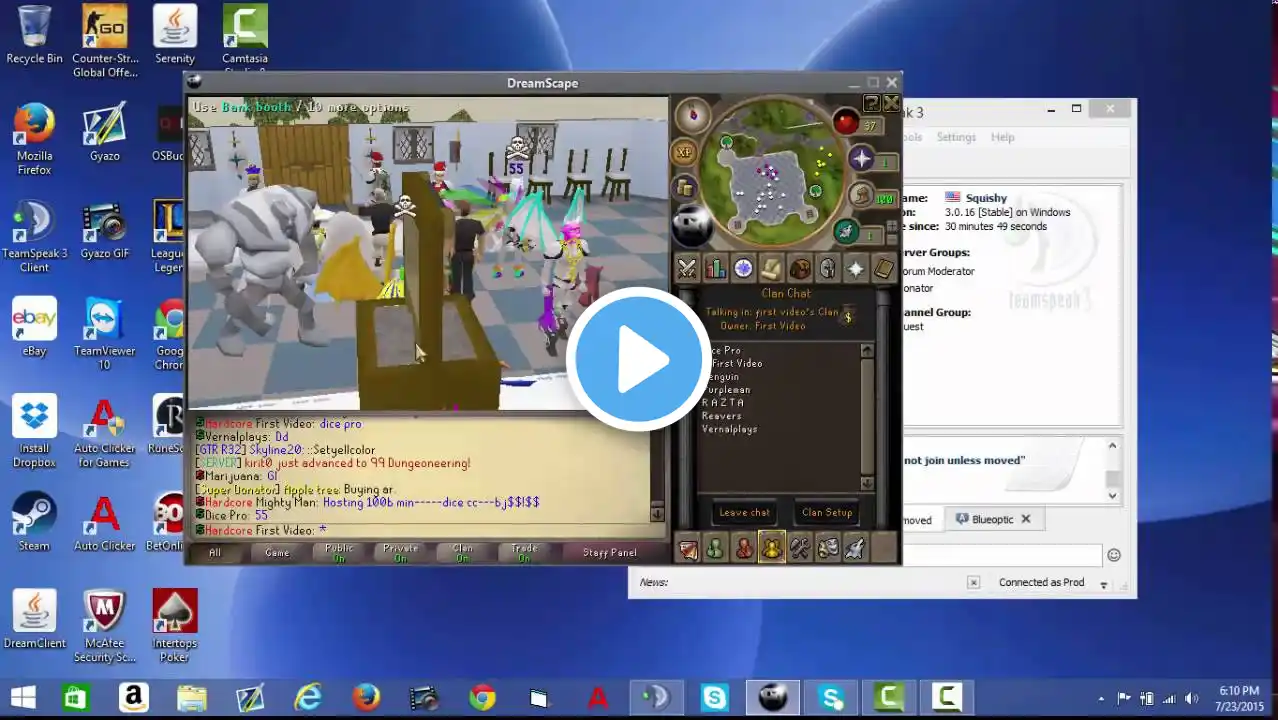Screen dimensions: 1278x720
Task: Click the Recycle Bin desktop icon
Action: [x=34, y=36]
